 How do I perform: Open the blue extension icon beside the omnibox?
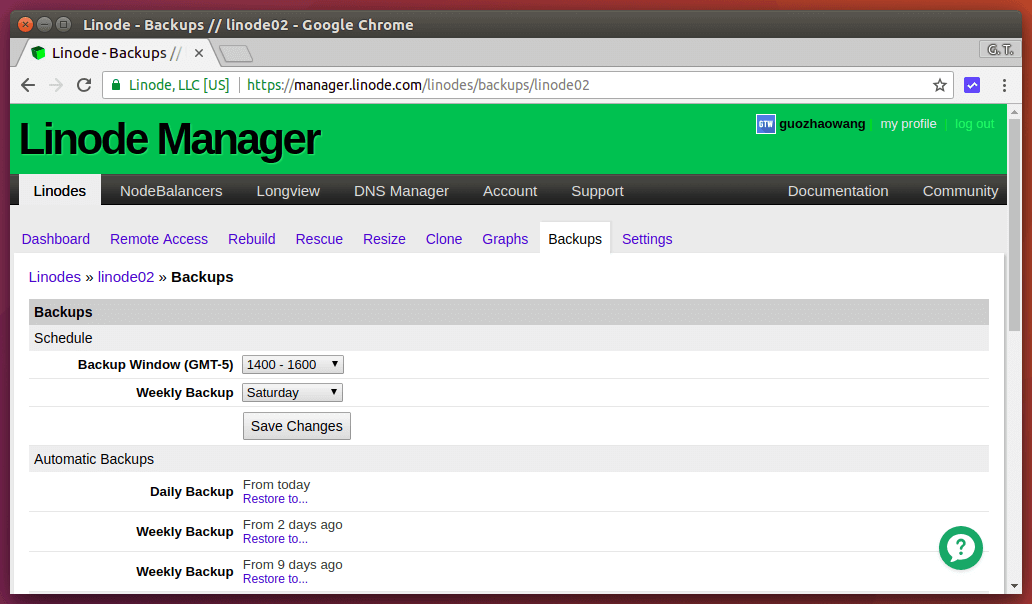pyautogui.click(x=972, y=85)
